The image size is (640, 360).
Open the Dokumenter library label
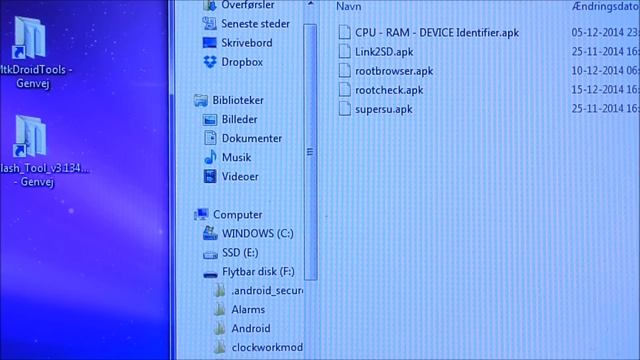coord(252,138)
